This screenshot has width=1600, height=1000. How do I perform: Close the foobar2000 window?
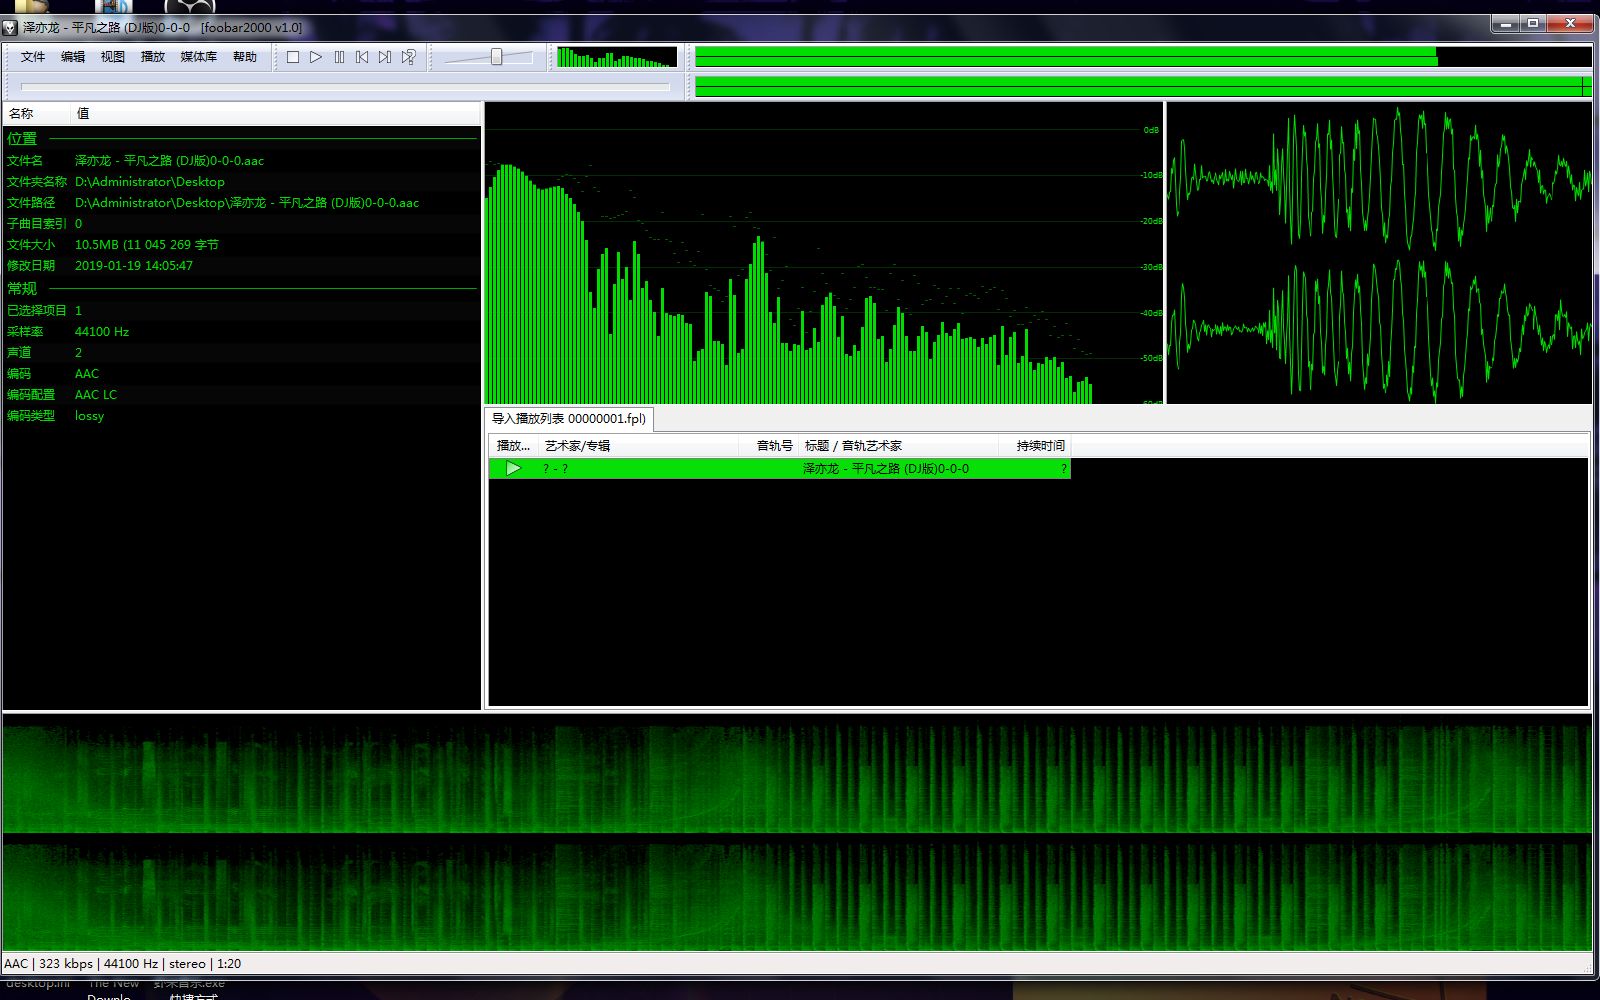(x=1571, y=24)
